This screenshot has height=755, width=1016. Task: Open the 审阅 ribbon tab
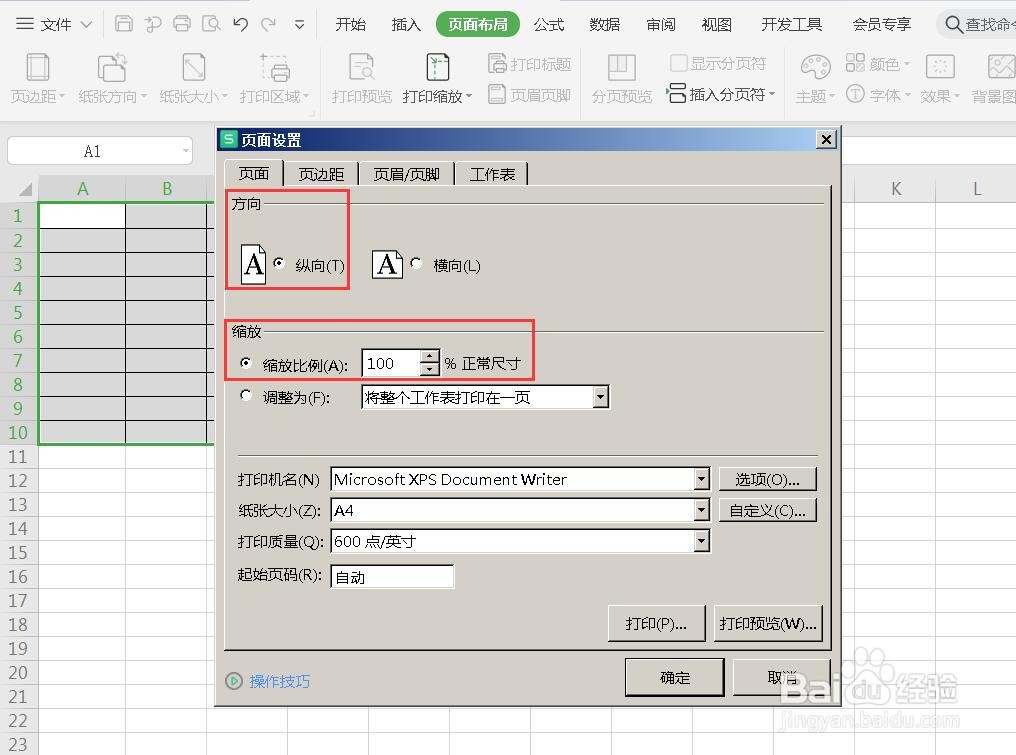click(661, 25)
